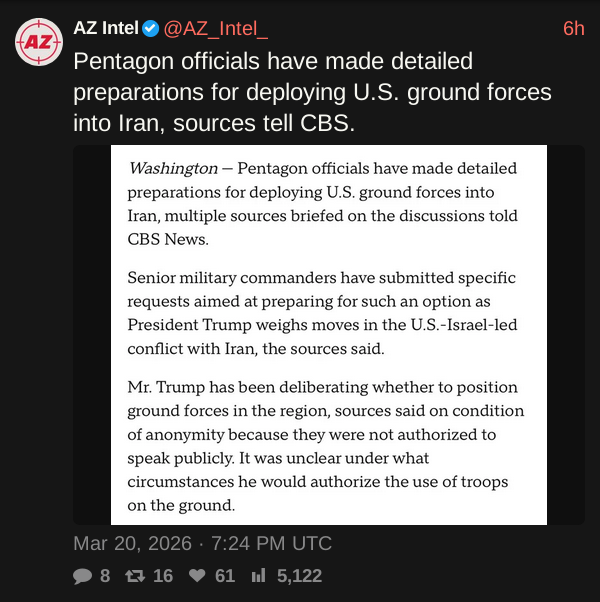Open the @AZ_Intel_ handle link
600x602 pixels.
pos(215,28)
